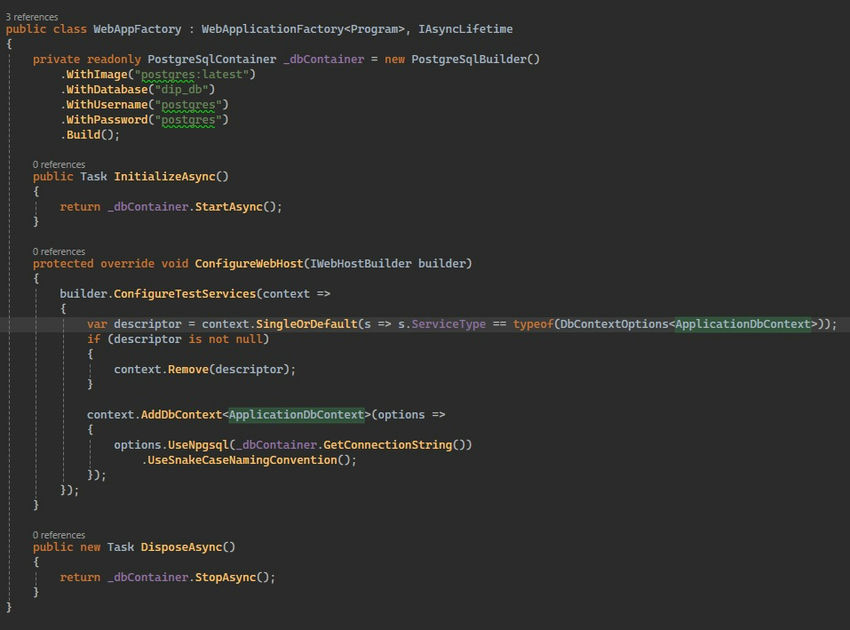This screenshot has width=850, height=630.
Task: Click the ServiceType property
Action: pyautogui.click(x=448, y=324)
